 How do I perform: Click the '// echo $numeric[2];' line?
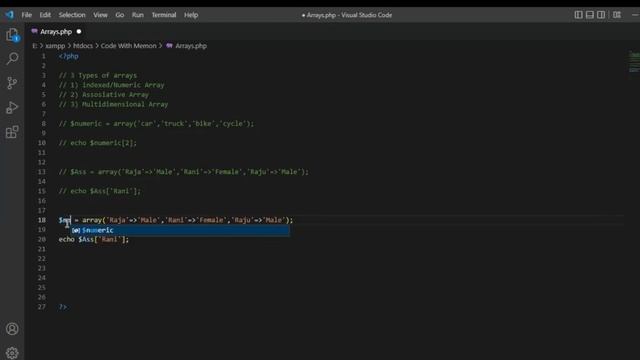tap(98, 143)
